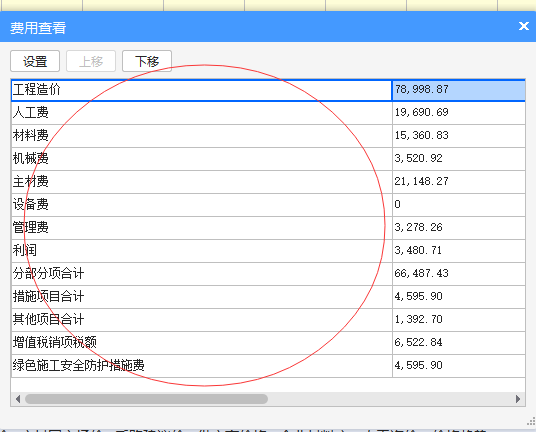Select the 其他项目合计 row label
The image size is (536, 432).
coord(48,320)
